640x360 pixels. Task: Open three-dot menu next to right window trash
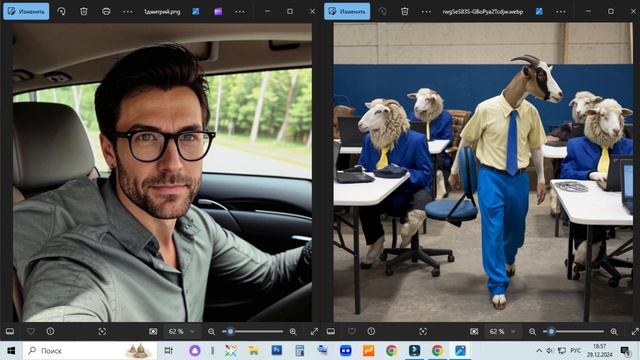tap(426, 11)
